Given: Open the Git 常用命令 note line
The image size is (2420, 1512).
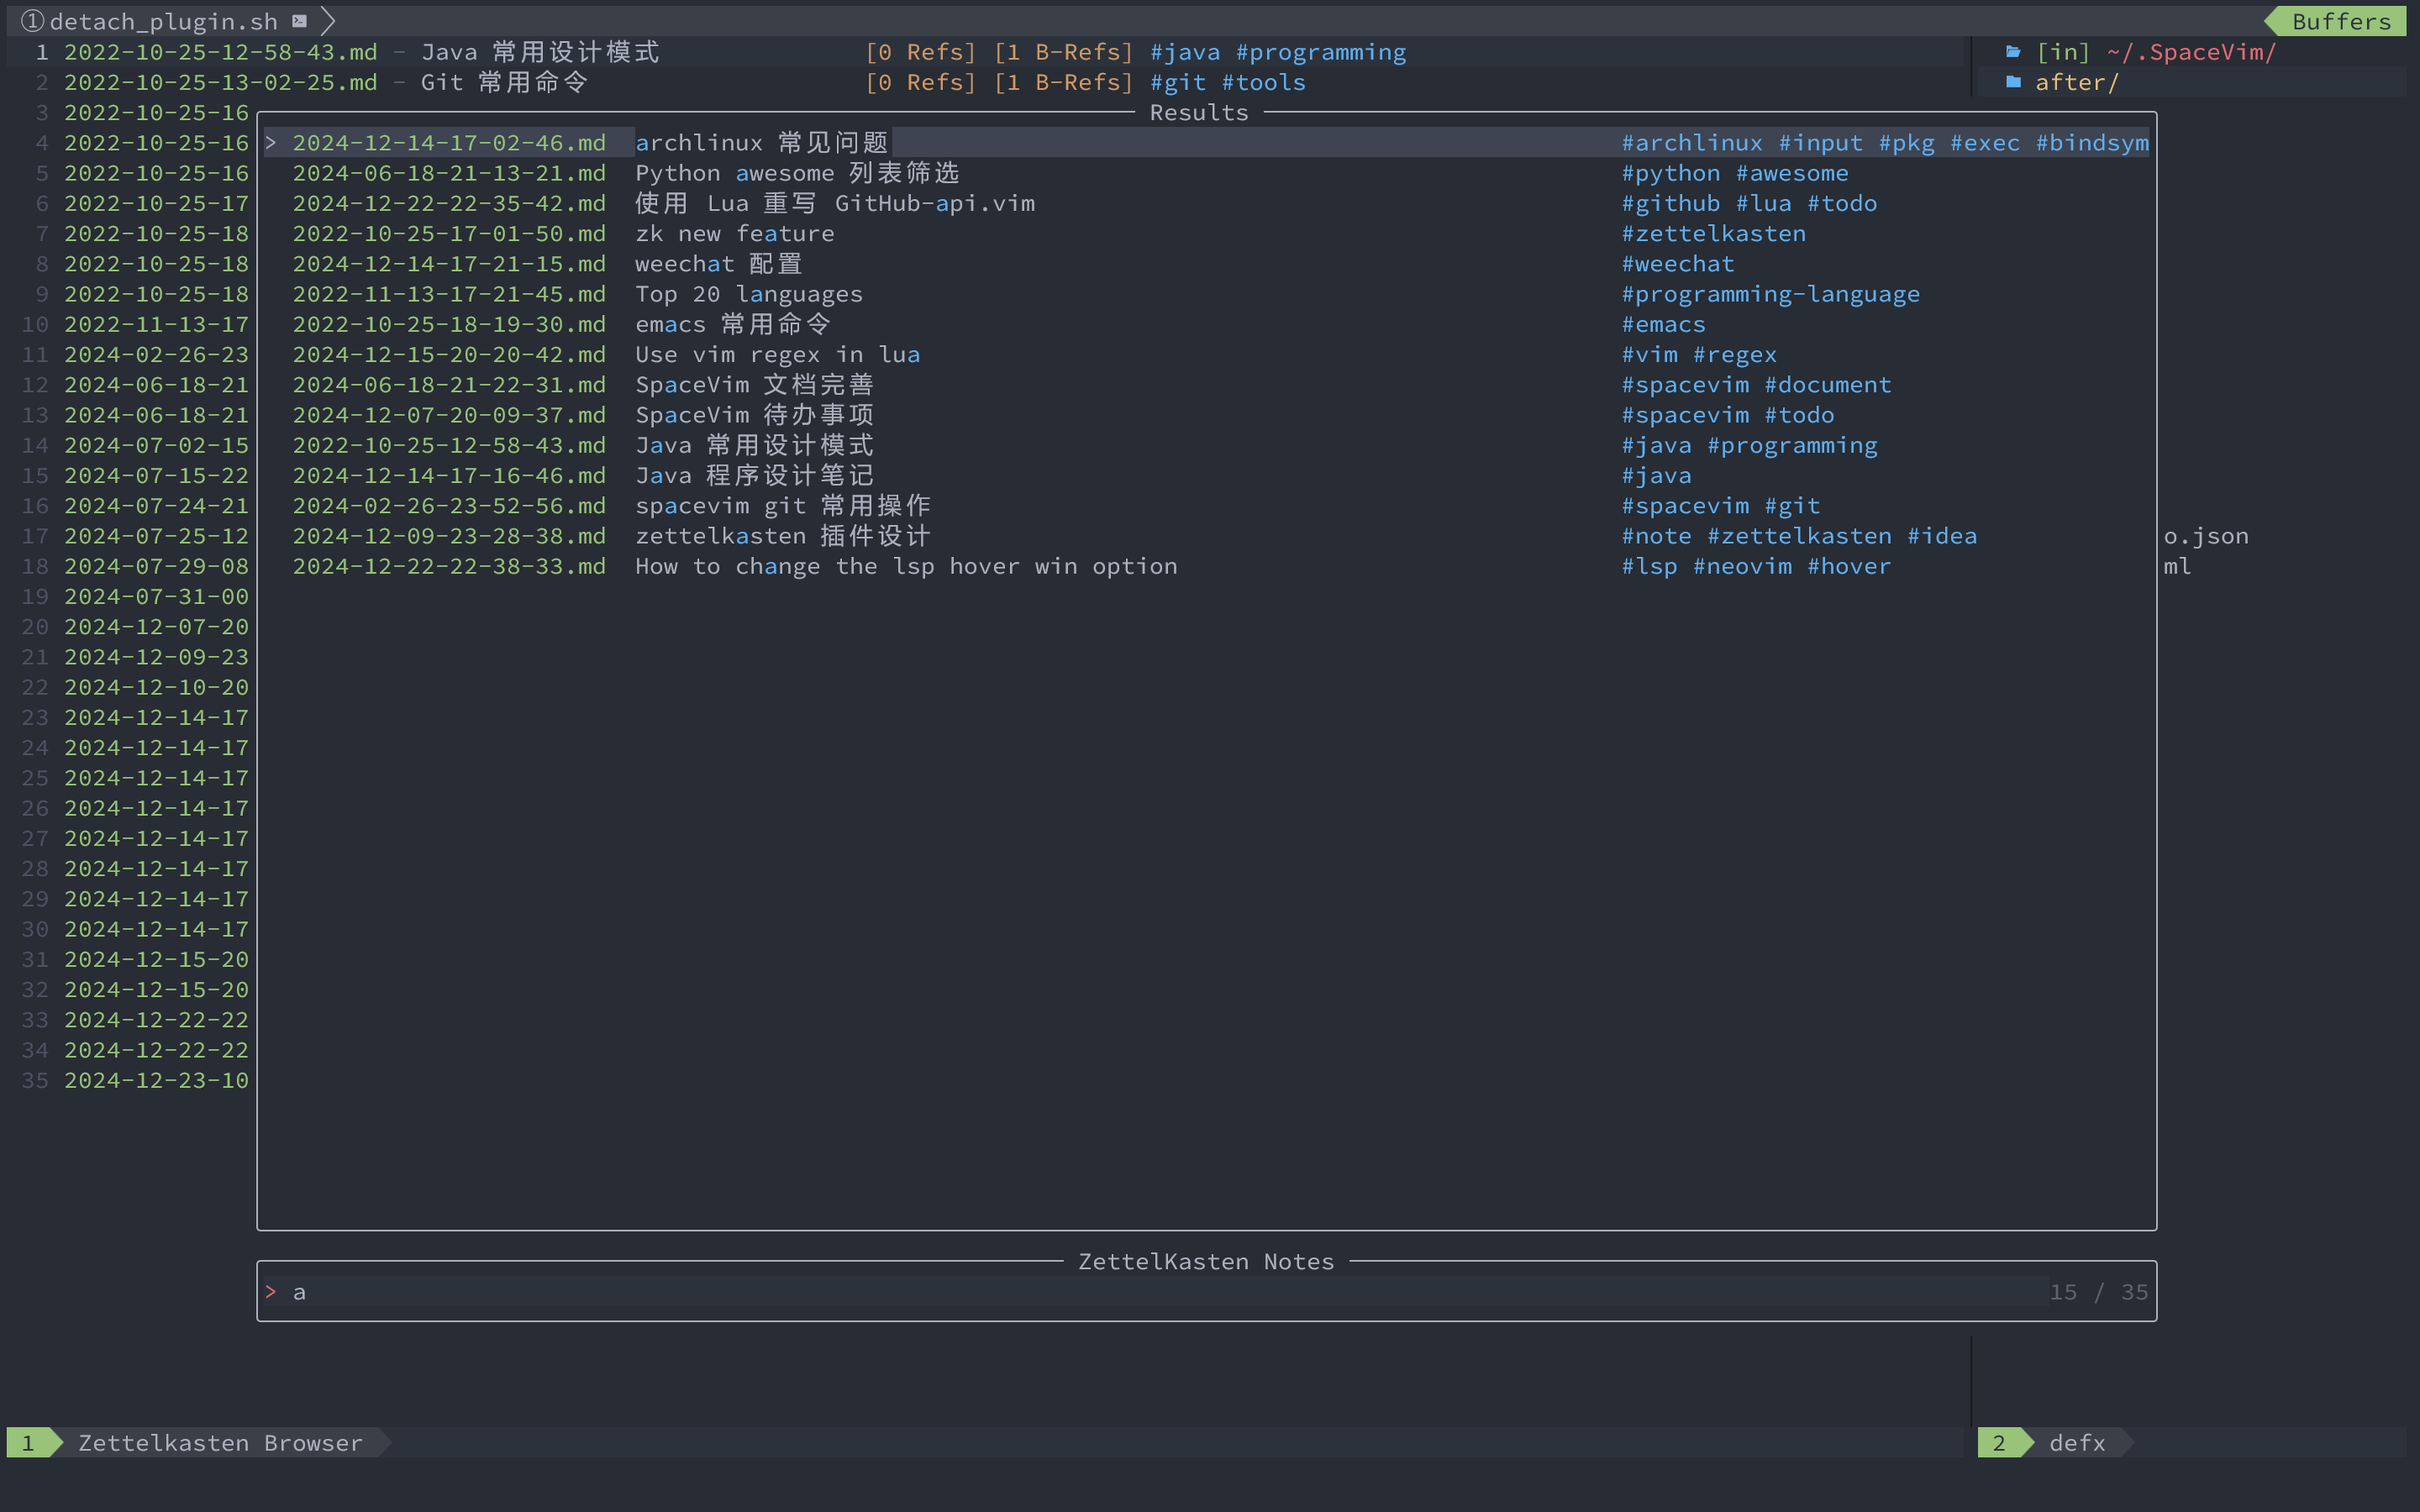Looking at the screenshot, I should [x=503, y=82].
